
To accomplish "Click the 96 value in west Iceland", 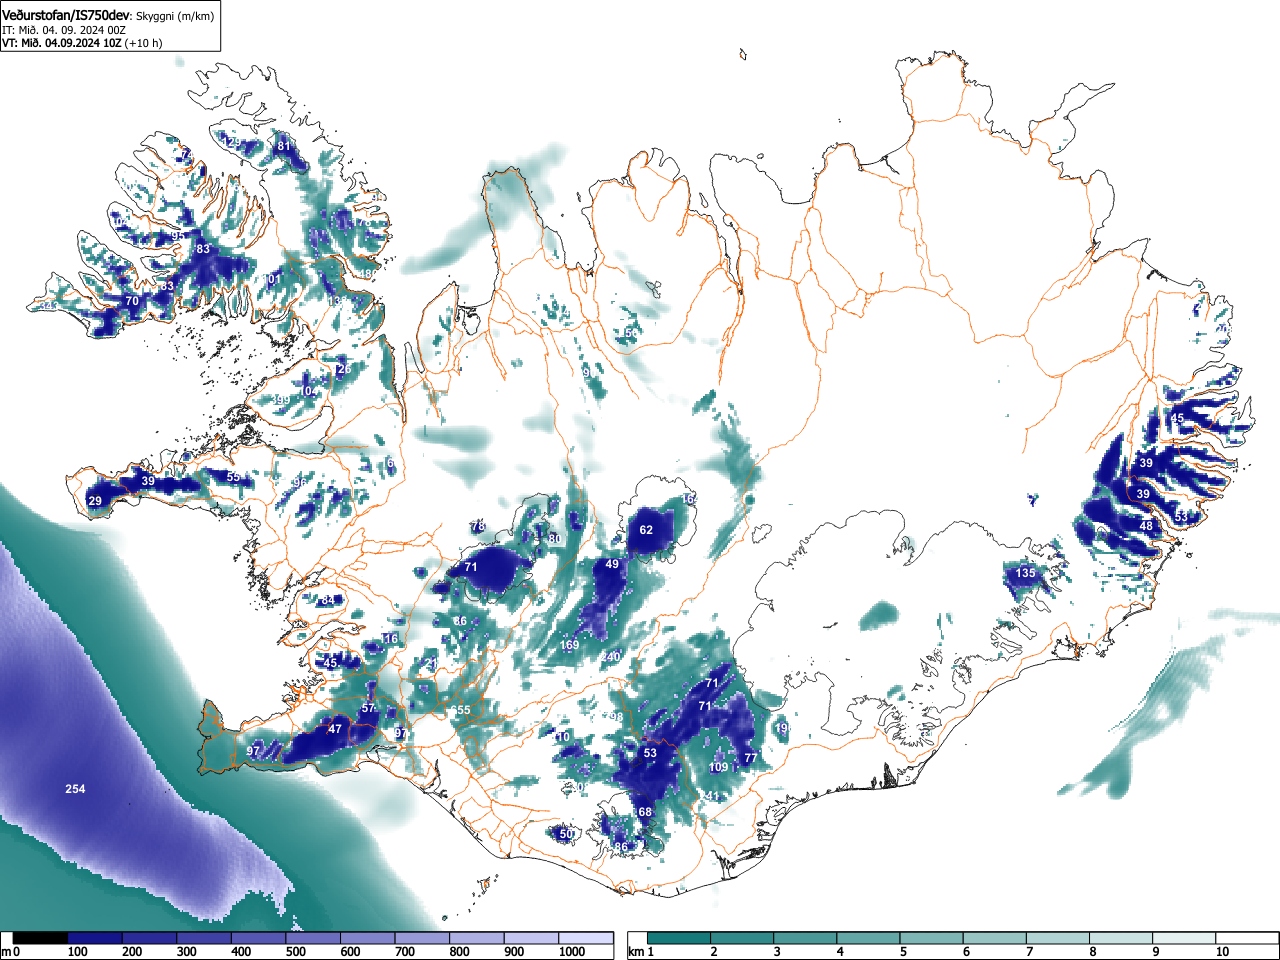I will 299,483.
